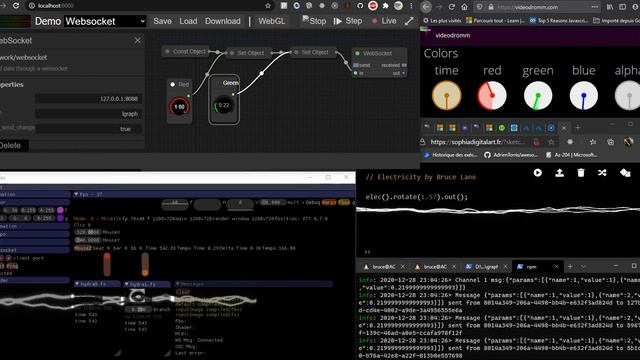Step the graph once

tap(348, 21)
